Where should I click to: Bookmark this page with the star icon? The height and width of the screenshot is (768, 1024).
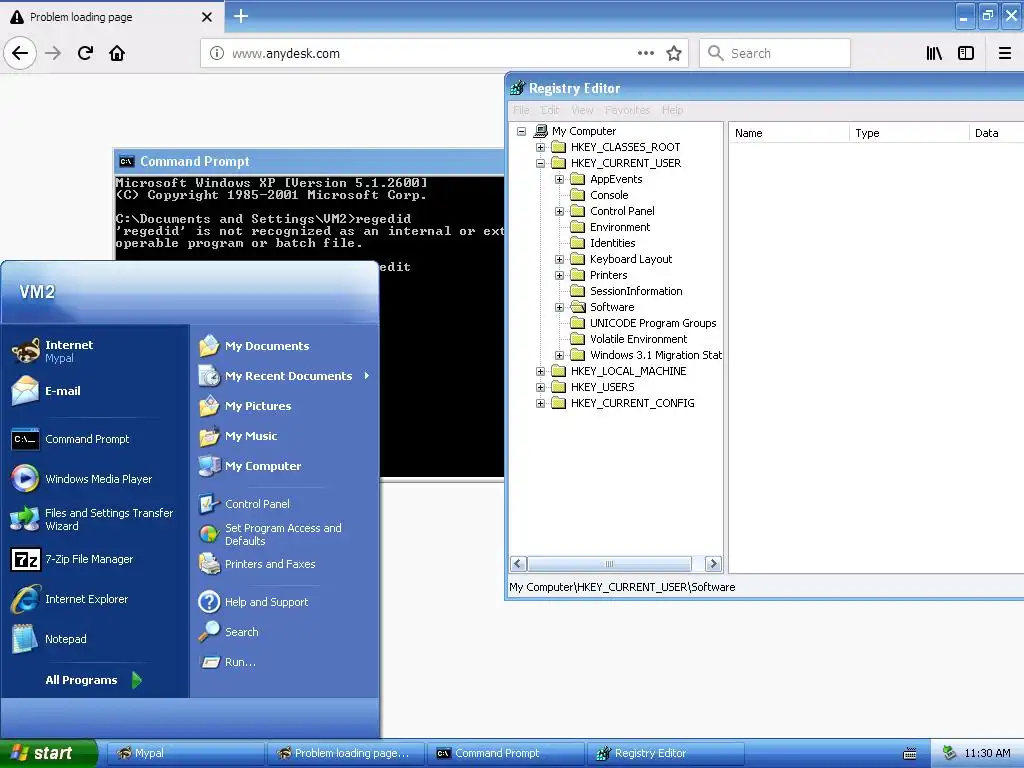[674, 53]
